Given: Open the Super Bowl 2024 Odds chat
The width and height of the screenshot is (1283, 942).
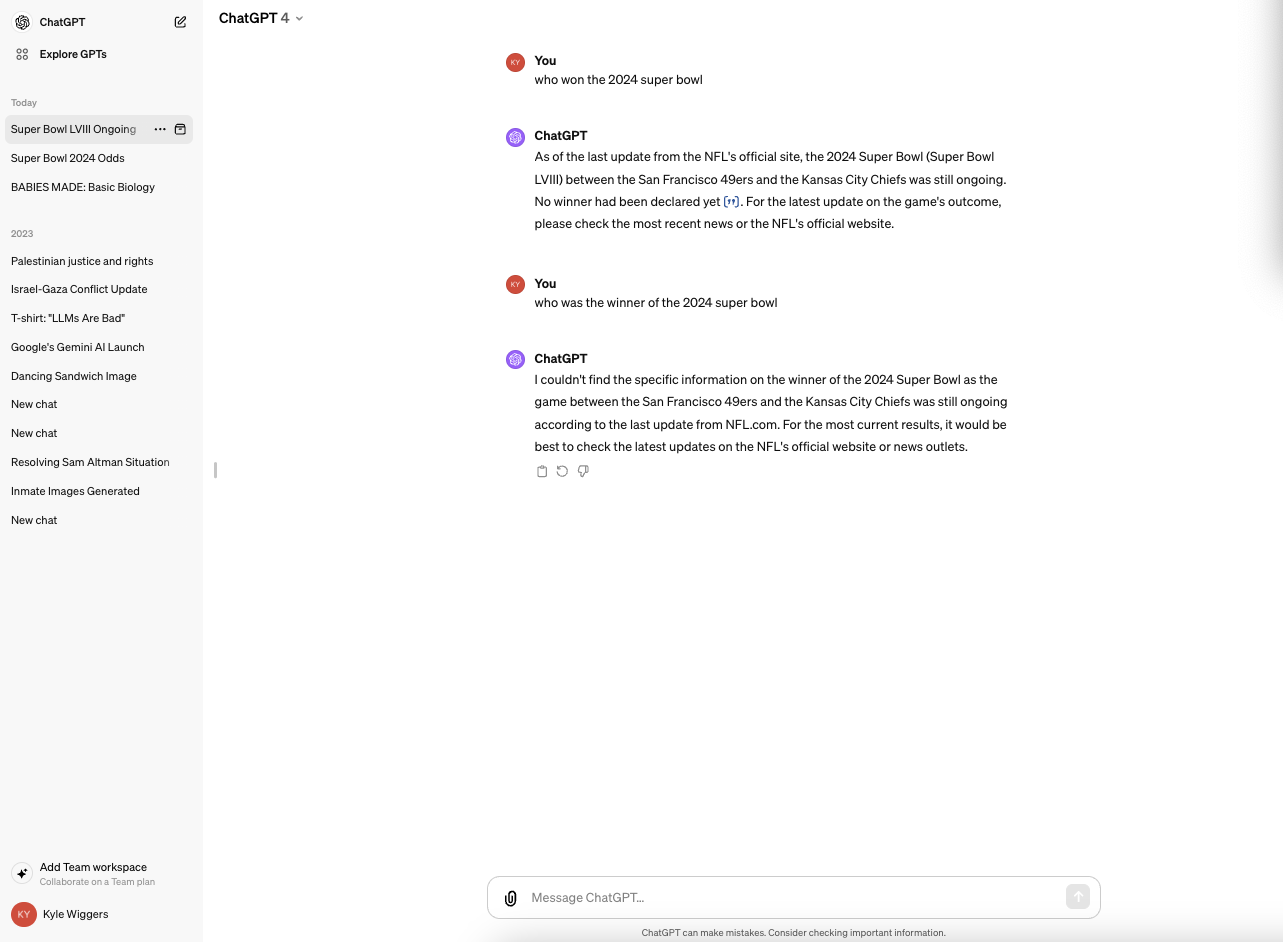Looking at the screenshot, I should (68, 158).
